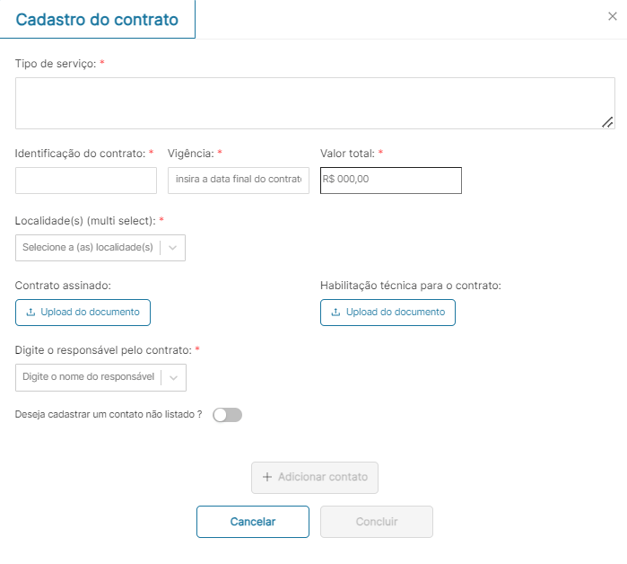Click the Identificação do contrato field
This screenshot has height=564, width=627.
(x=86, y=180)
